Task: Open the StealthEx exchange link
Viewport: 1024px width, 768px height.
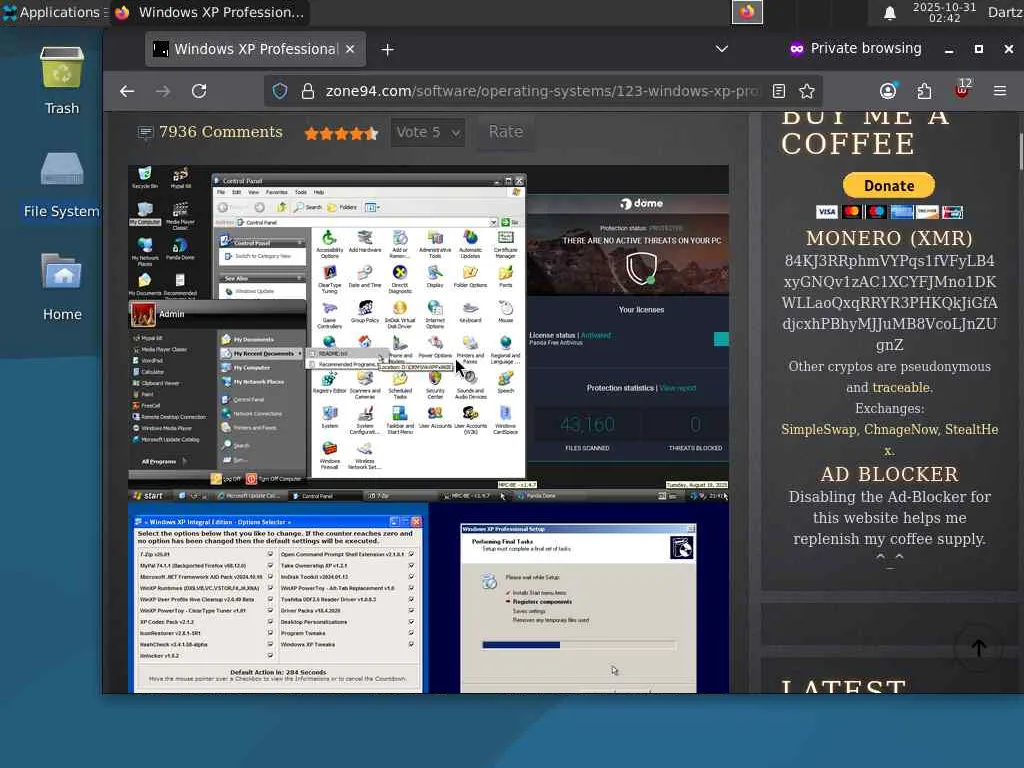Action: coord(971,430)
